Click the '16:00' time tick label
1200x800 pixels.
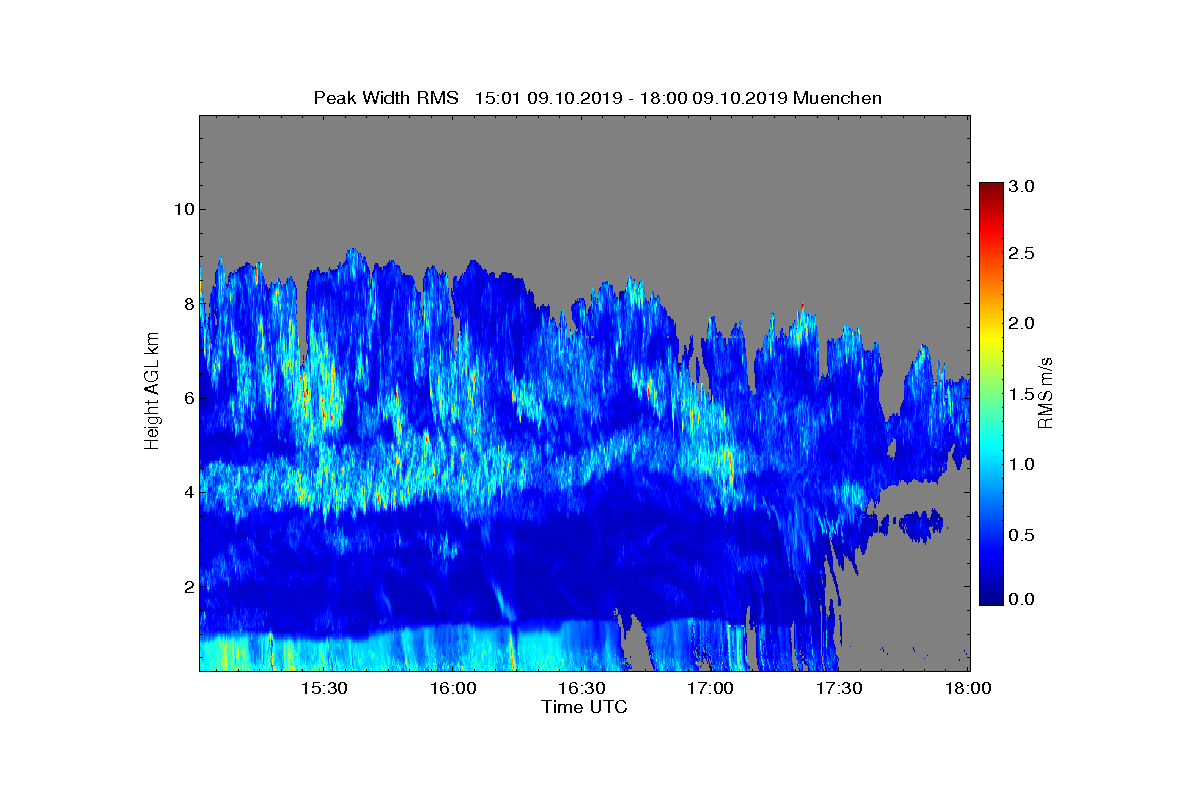pyautogui.click(x=453, y=688)
